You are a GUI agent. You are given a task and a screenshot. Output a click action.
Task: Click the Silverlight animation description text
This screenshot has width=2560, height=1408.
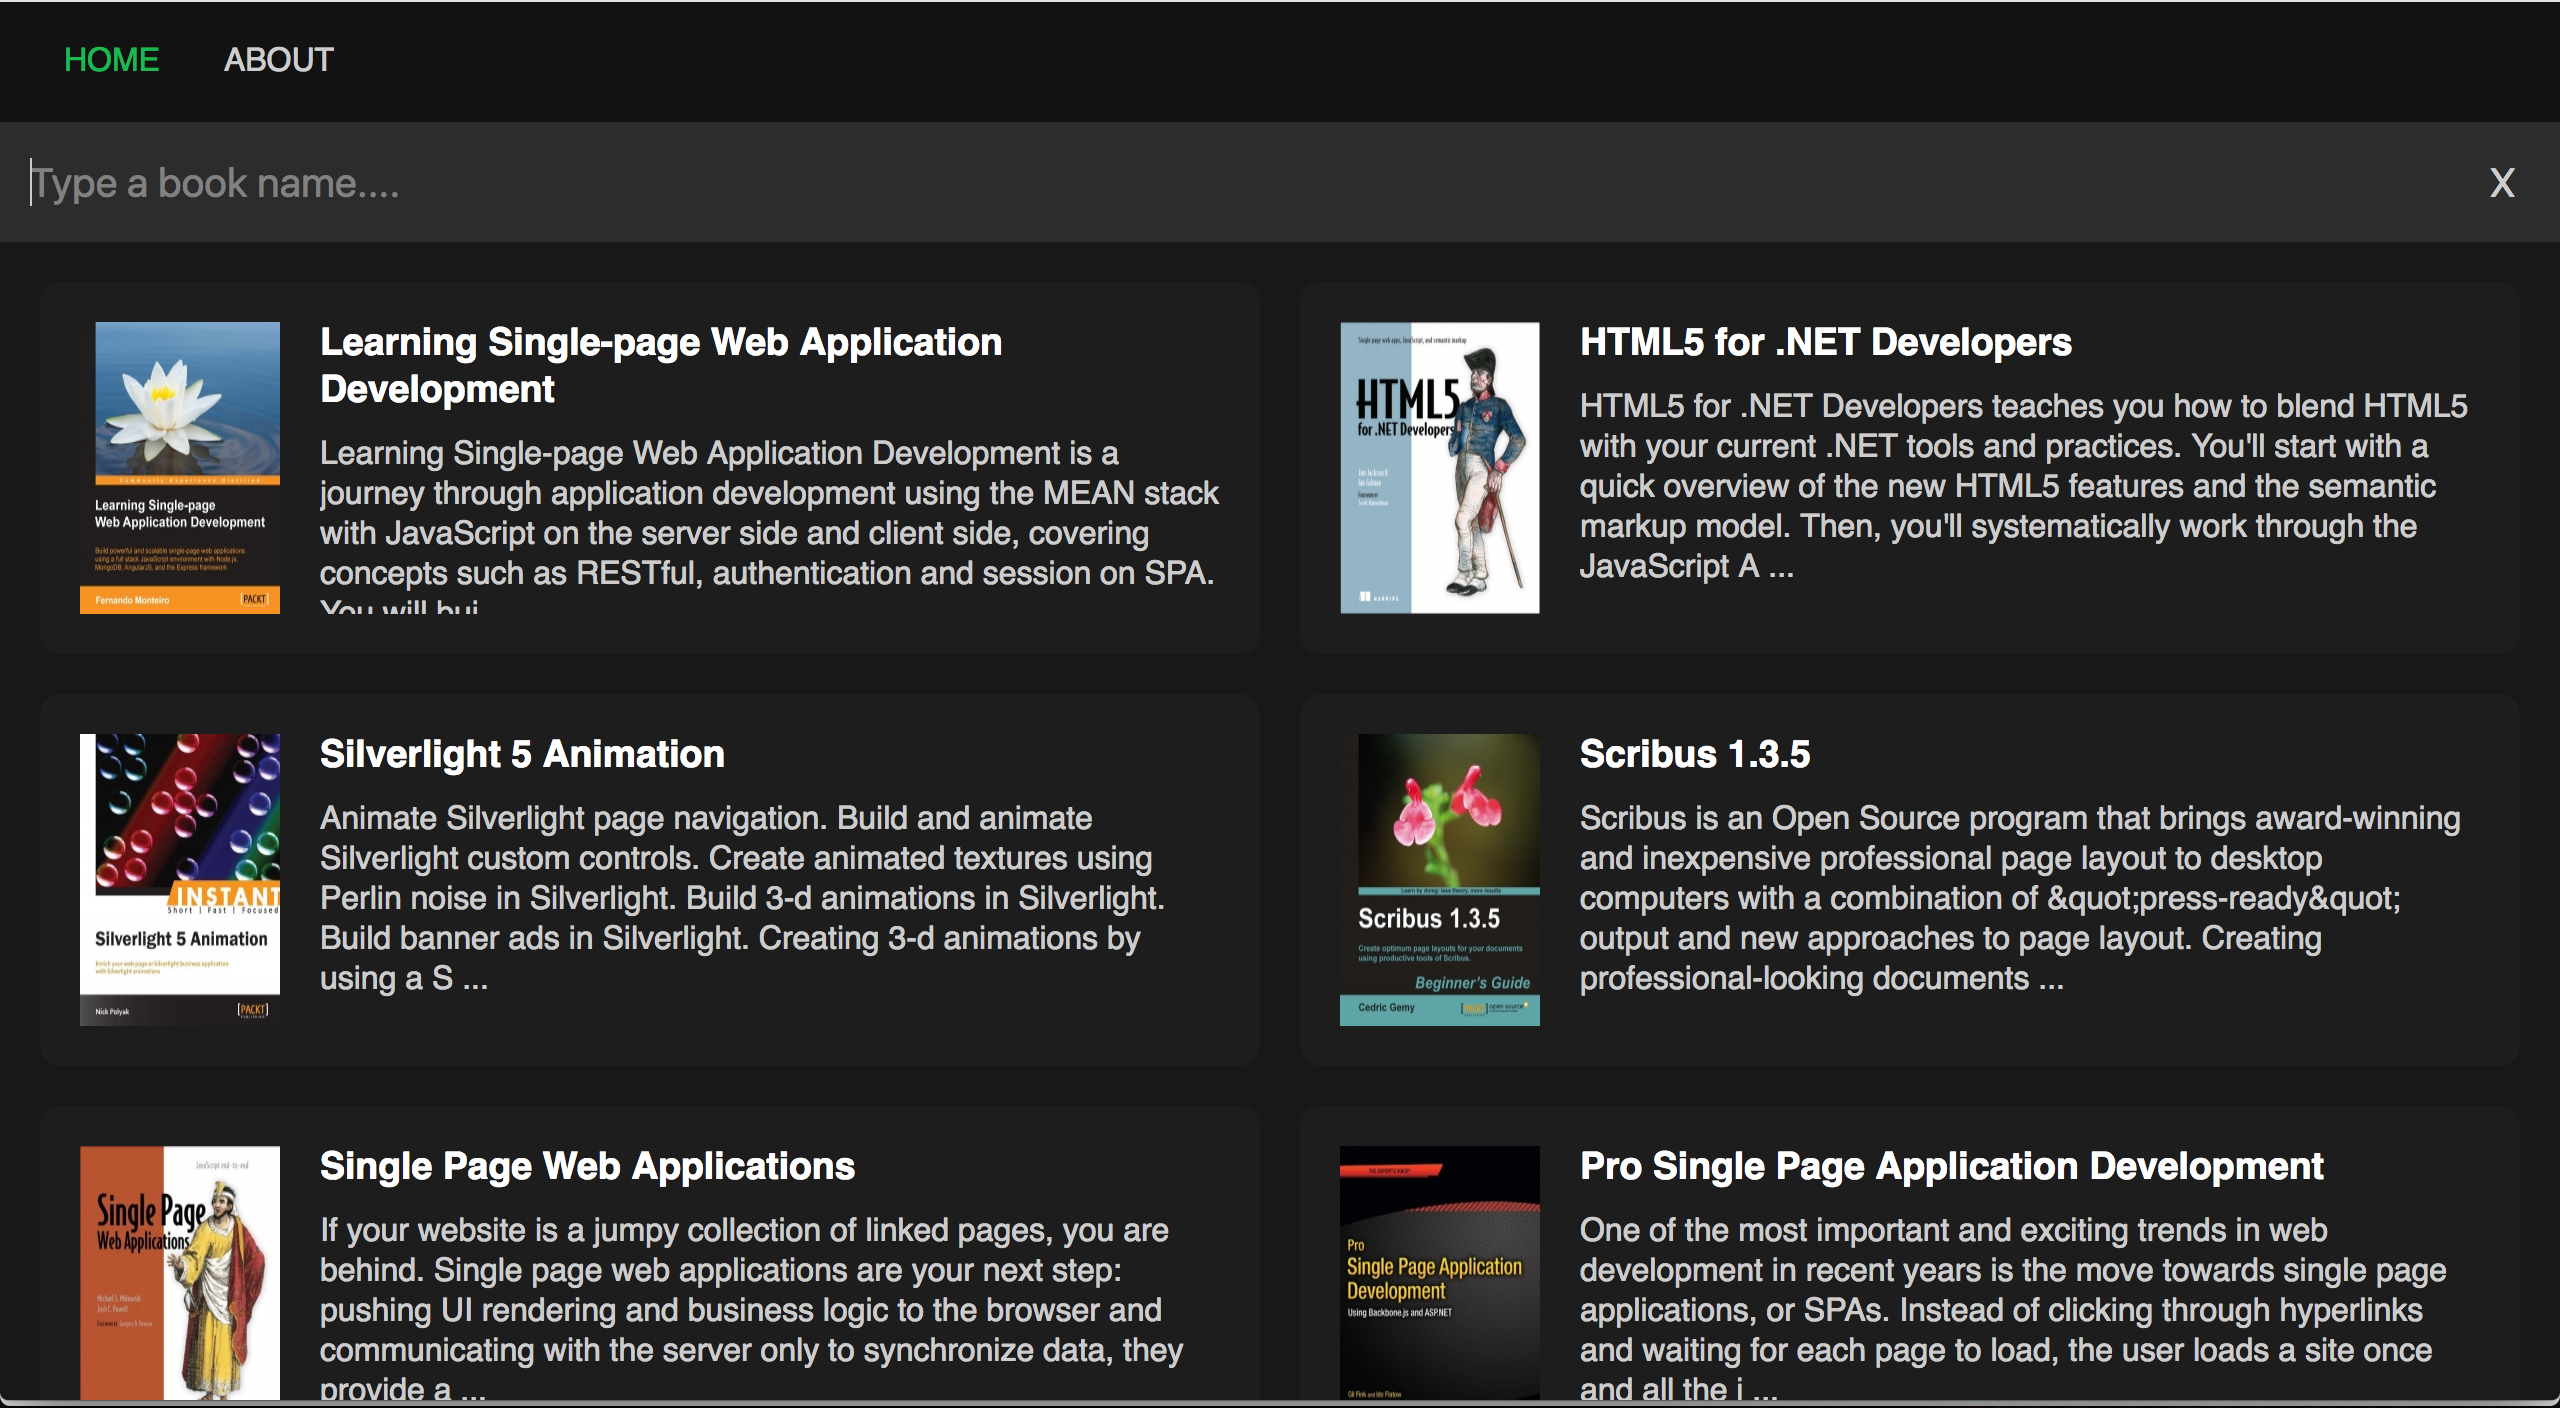[740, 898]
